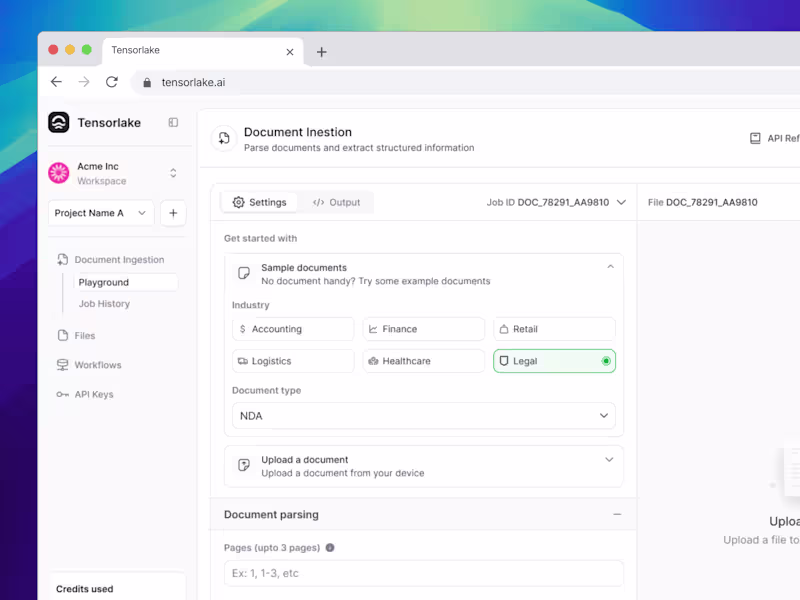Select the Settings tab
Screen dimensions: 800x600
click(260, 203)
